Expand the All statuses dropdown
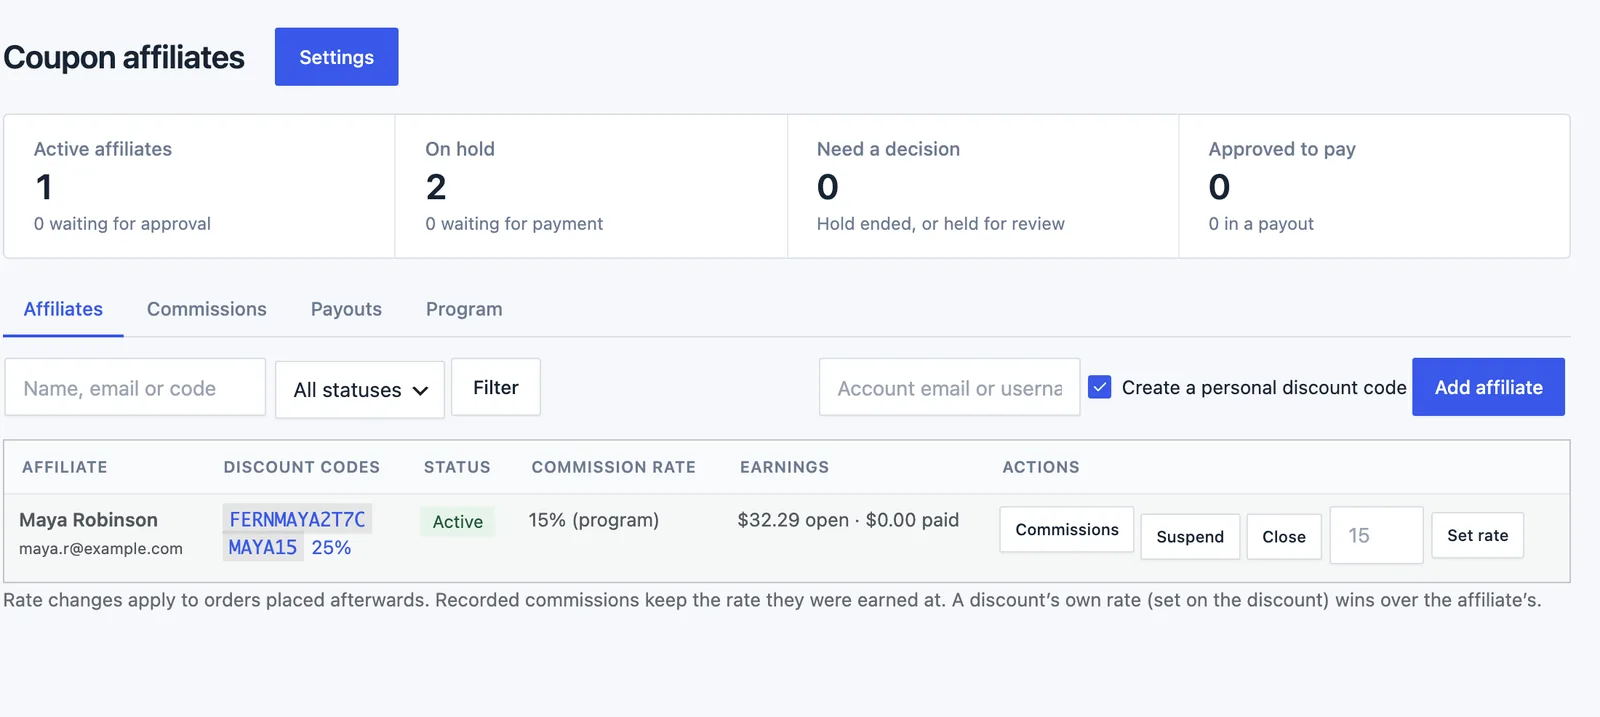Image resolution: width=1600 pixels, height=717 pixels. (360, 389)
